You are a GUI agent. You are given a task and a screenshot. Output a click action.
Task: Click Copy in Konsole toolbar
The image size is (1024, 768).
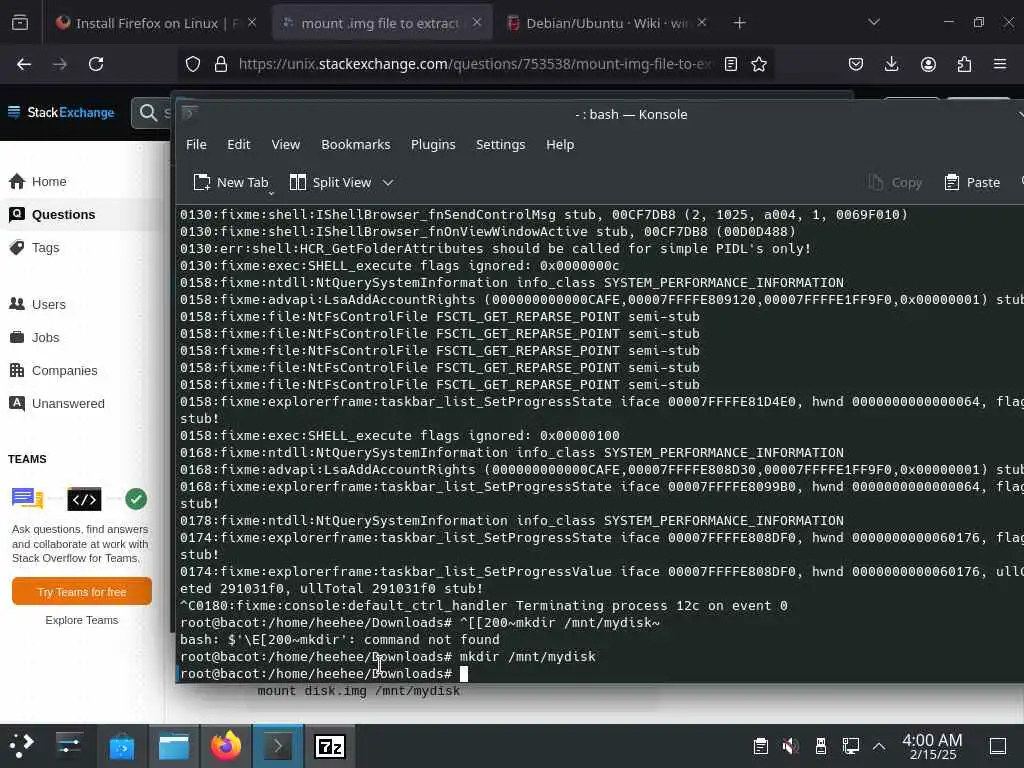point(895,182)
